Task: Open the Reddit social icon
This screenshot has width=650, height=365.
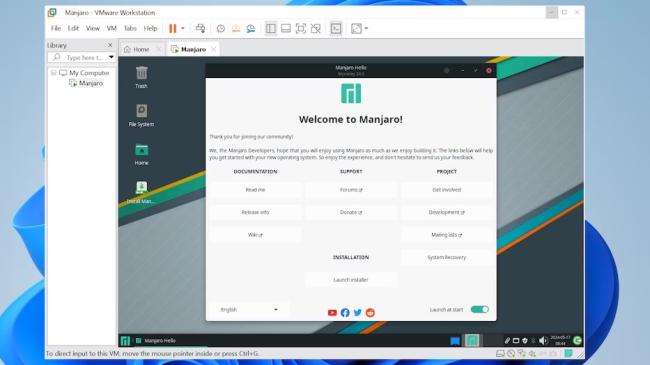Action: pos(370,313)
